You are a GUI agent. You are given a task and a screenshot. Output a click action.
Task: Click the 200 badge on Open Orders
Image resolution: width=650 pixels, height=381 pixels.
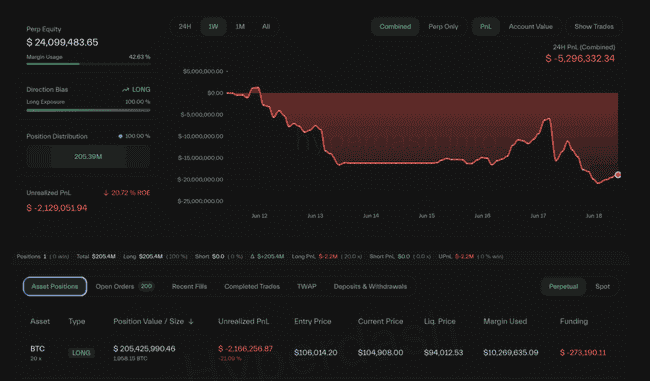[x=146, y=286]
